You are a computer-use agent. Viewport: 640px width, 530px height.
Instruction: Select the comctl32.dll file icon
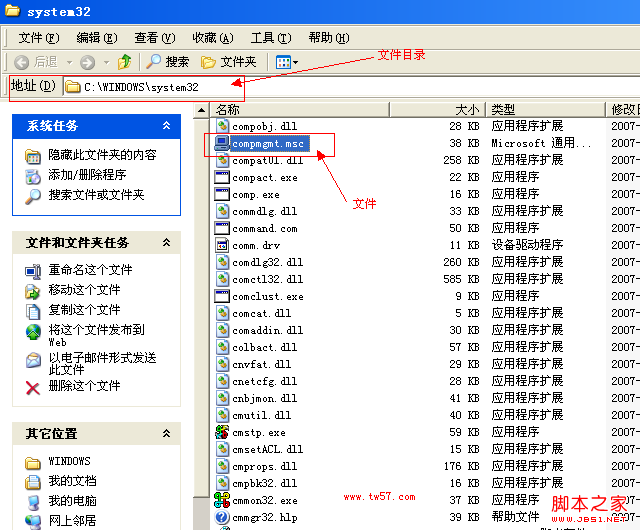click(x=222, y=279)
